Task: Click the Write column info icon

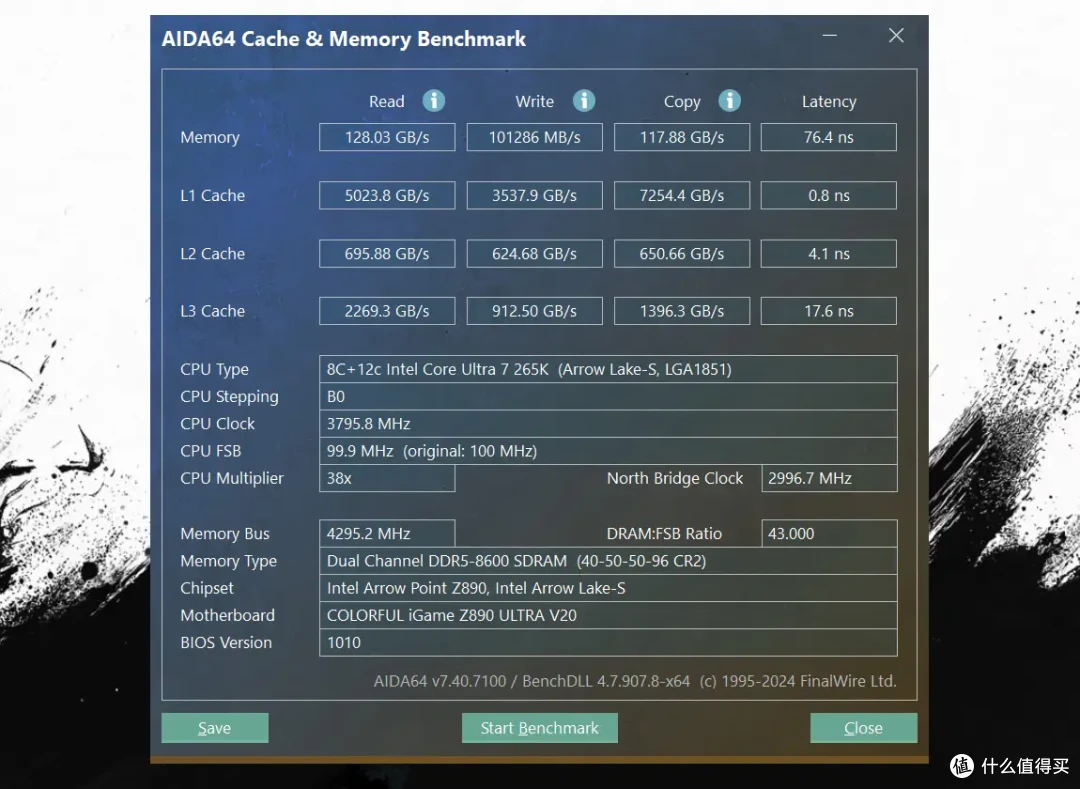Action: click(583, 101)
